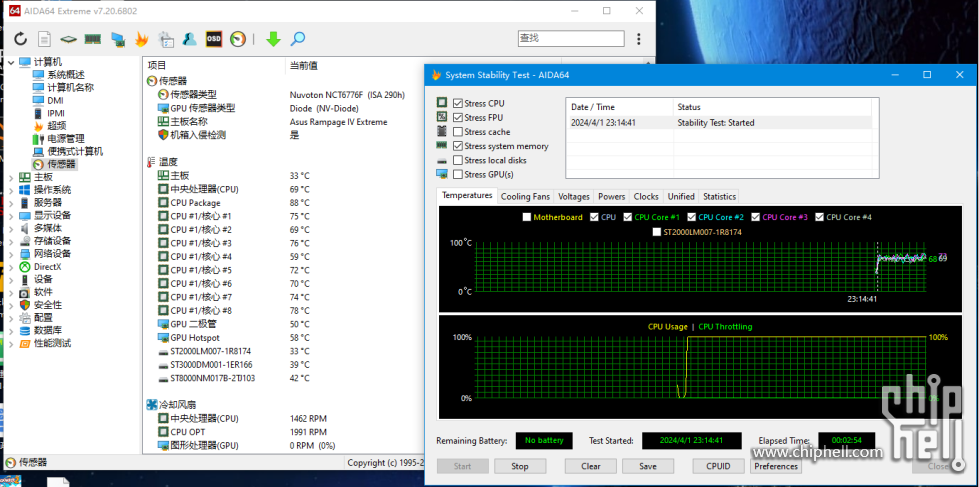
Task: Open the Report document icon in toolbar
Action: [x=44, y=39]
